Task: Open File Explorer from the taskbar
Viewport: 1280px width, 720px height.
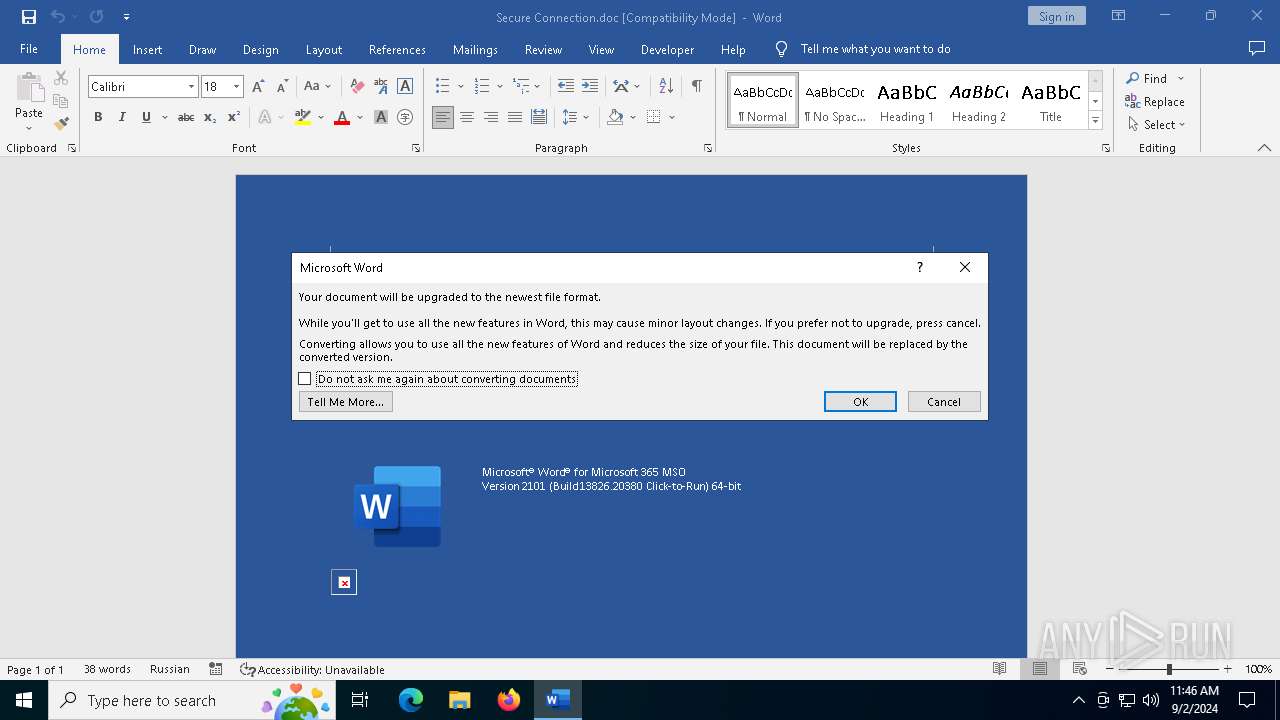Action: pos(460,700)
